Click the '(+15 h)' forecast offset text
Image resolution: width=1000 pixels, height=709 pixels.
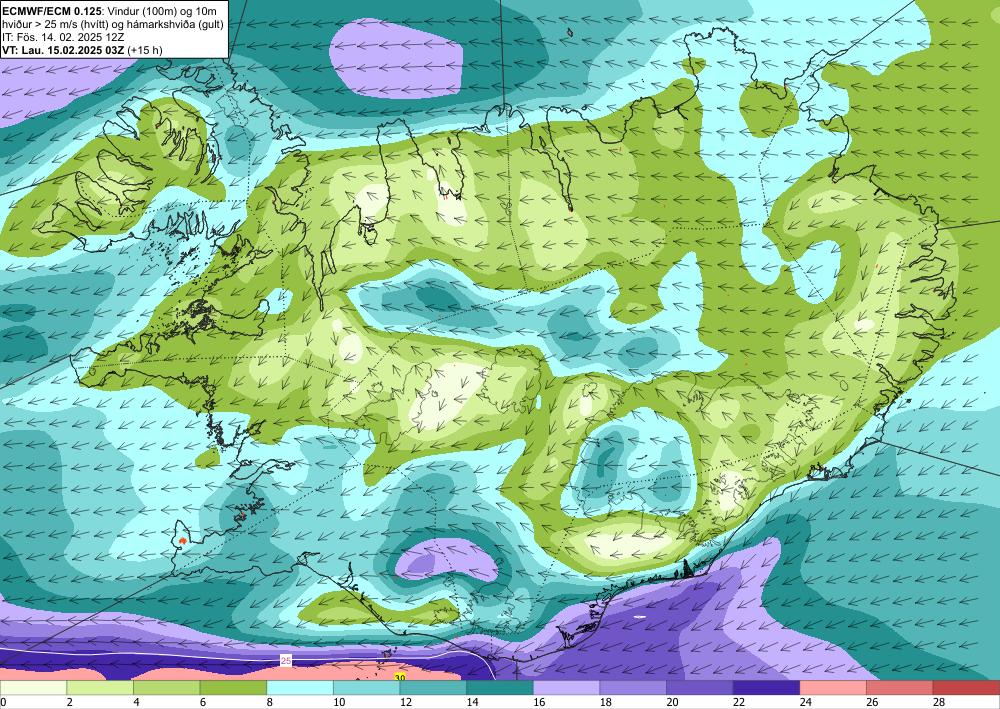[145, 50]
